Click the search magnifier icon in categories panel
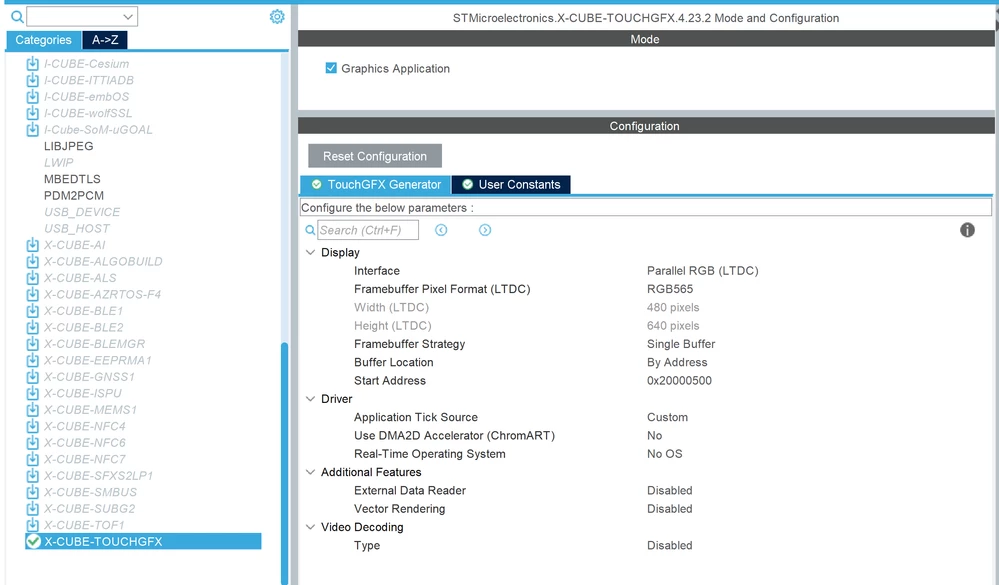 tap(17, 17)
